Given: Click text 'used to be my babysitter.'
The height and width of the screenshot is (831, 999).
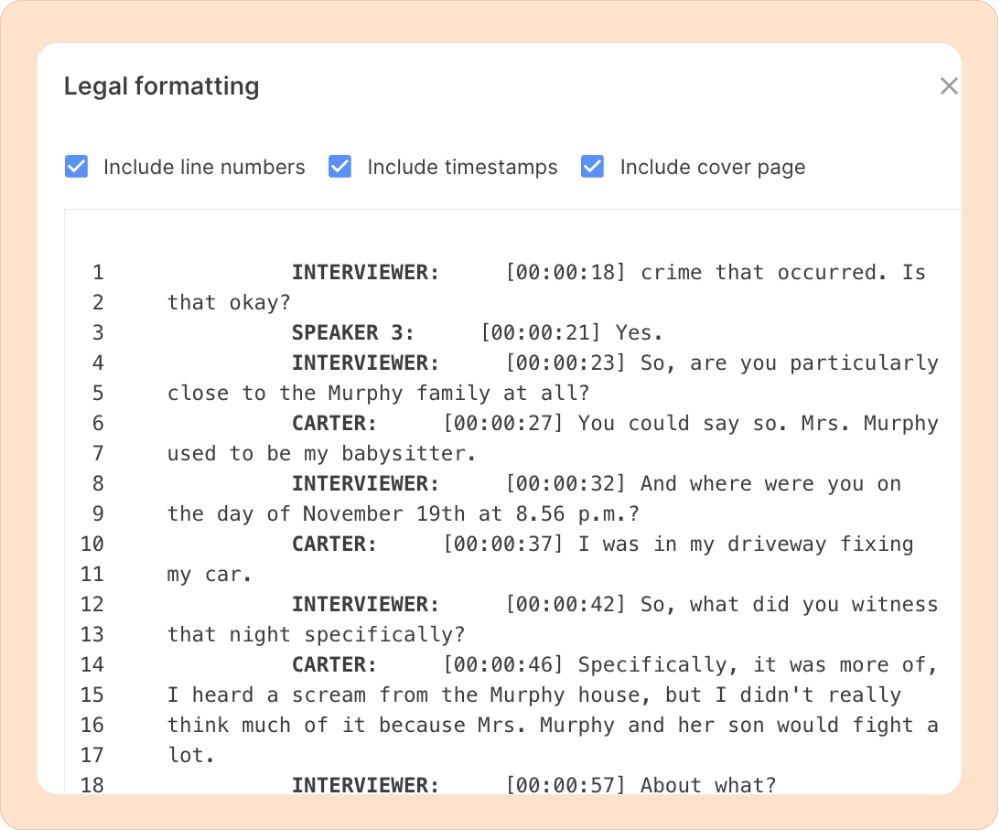Looking at the screenshot, I should point(322,454).
